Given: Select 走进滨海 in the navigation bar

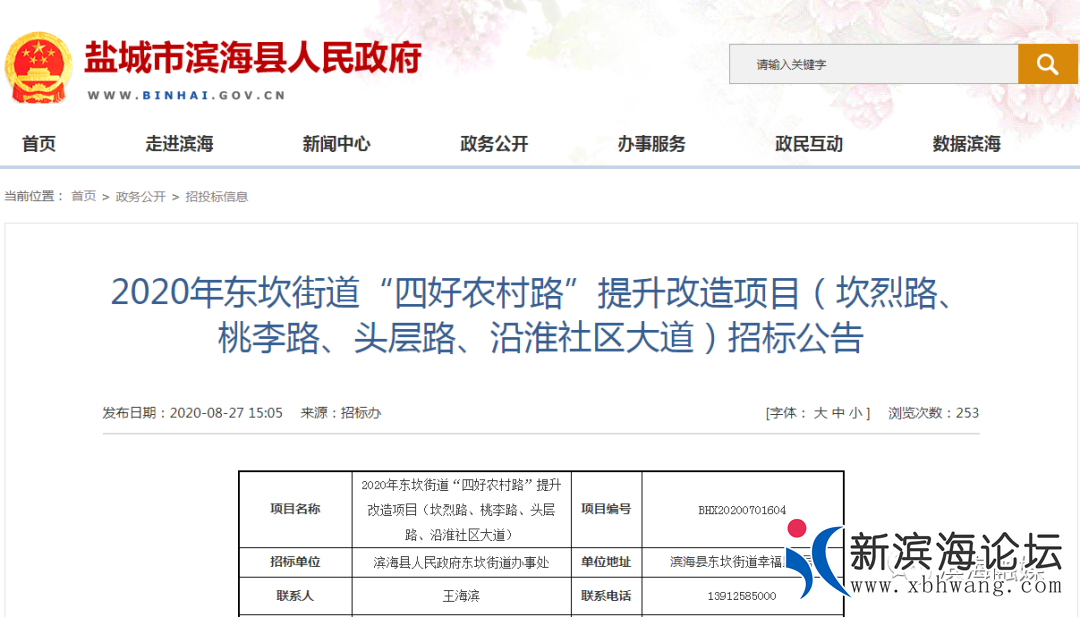Looking at the screenshot, I should tap(180, 144).
